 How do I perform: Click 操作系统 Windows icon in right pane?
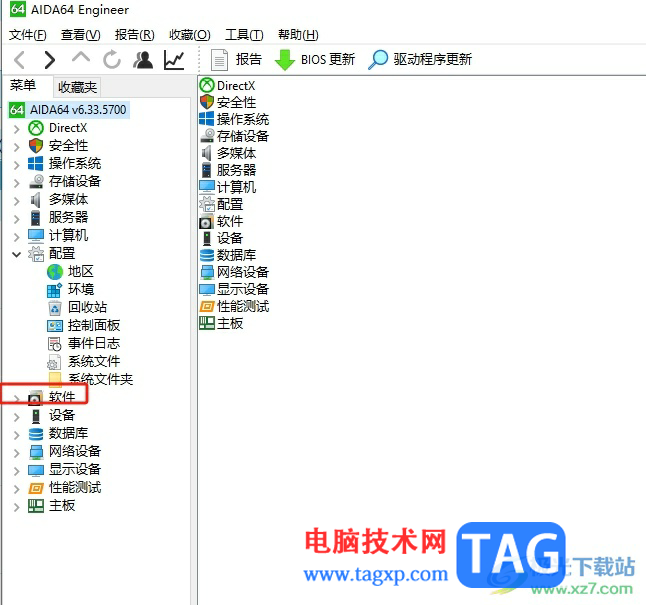pos(207,119)
